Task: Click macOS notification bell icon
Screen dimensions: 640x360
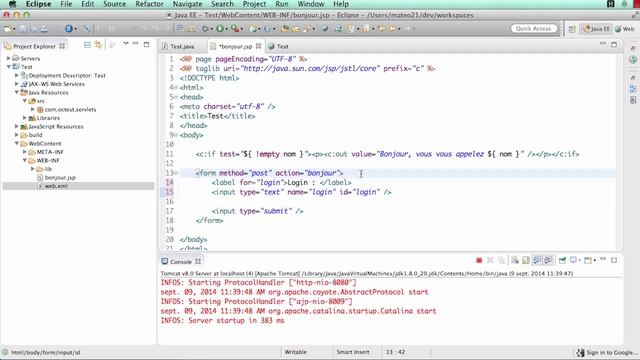Action: tap(624, 4)
